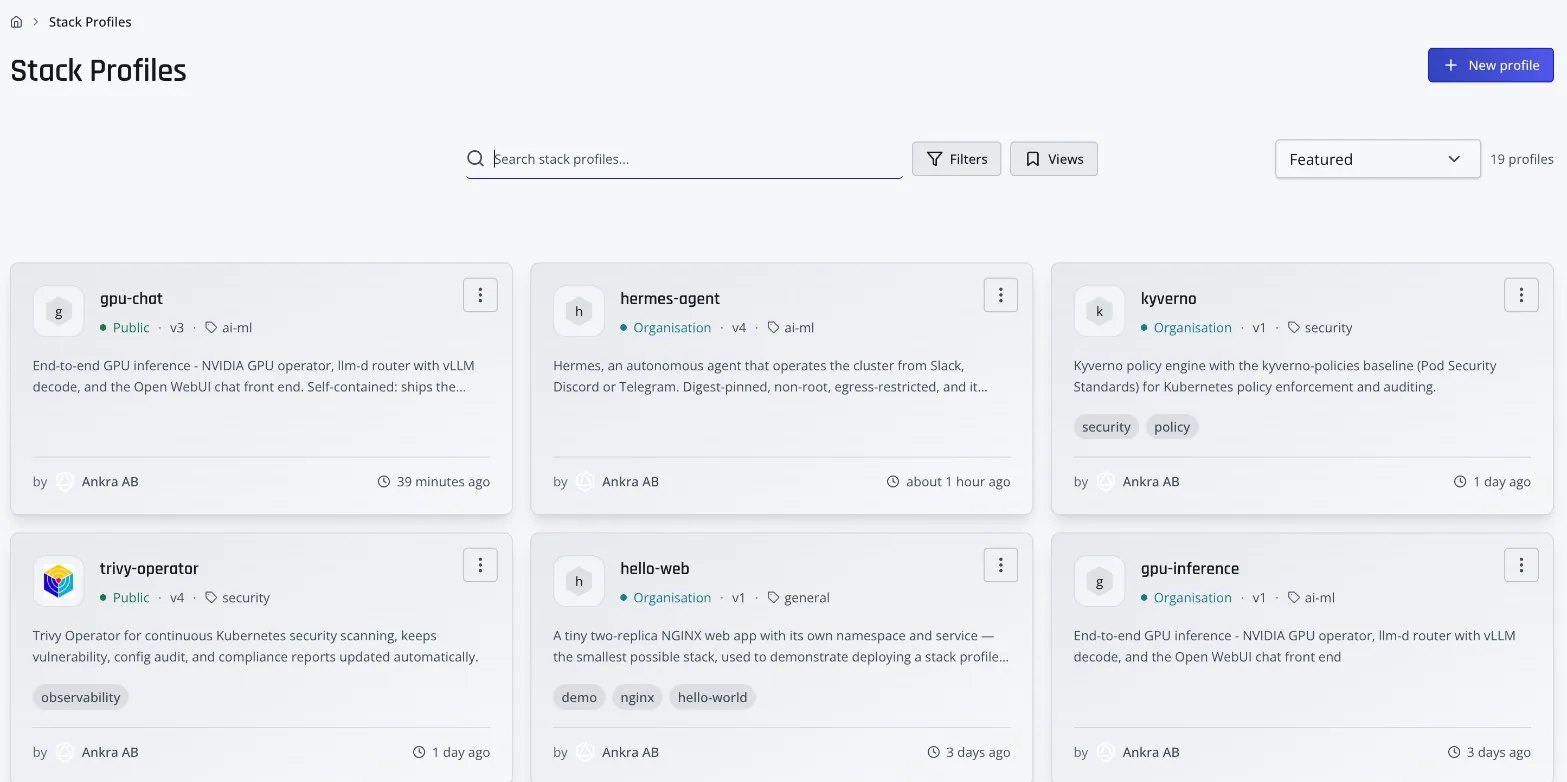
Task: Open the three-dot menu on gpu-inference card
Action: [1521, 565]
